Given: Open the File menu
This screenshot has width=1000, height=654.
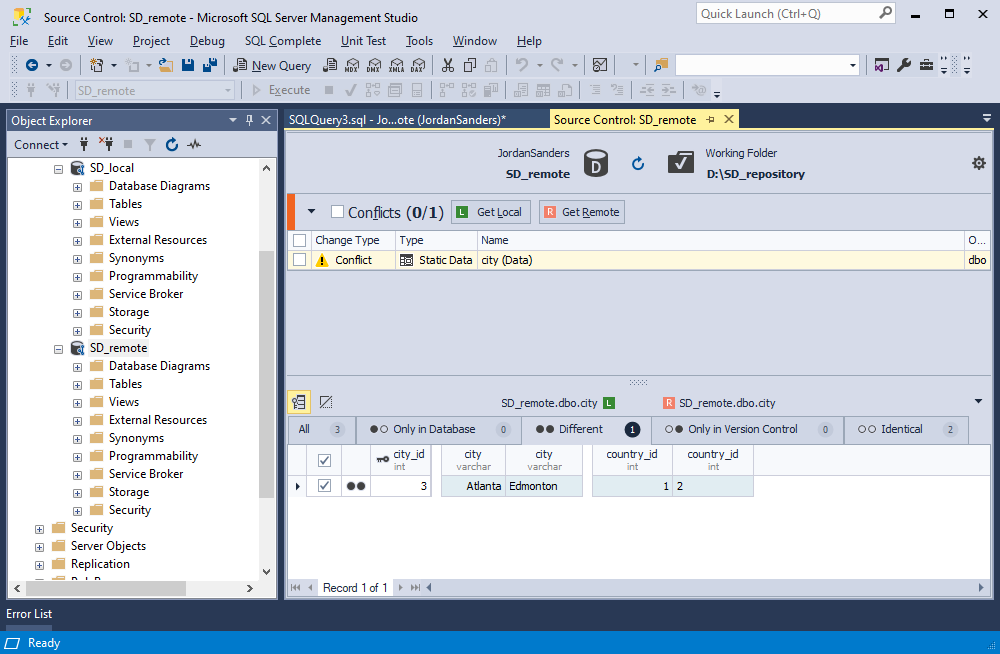Looking at the screenshot, I should pos(19,41).
